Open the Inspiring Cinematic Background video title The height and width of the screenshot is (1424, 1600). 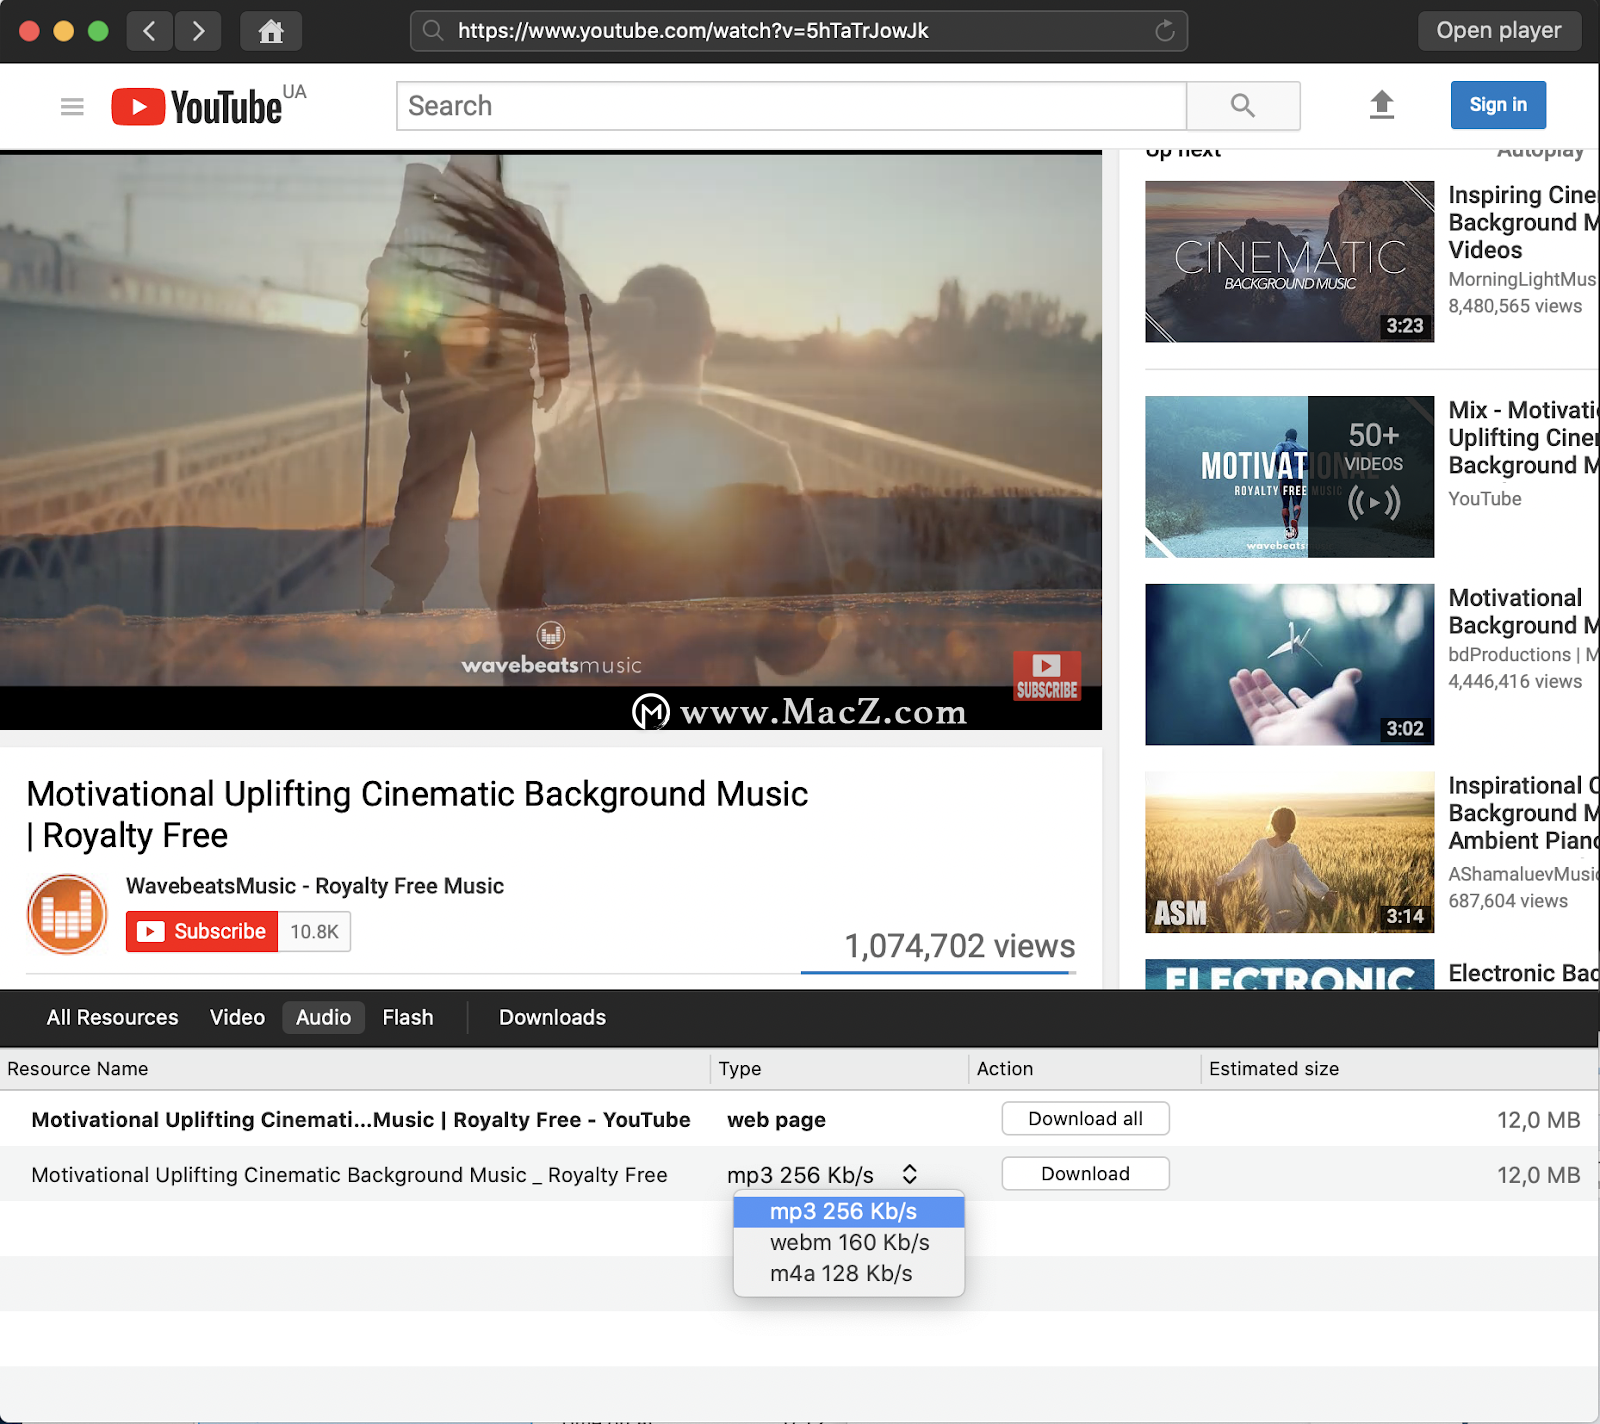tap(1523, 222)
